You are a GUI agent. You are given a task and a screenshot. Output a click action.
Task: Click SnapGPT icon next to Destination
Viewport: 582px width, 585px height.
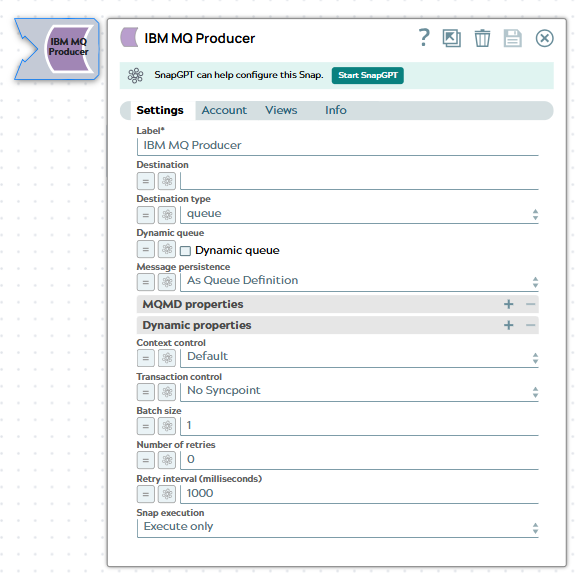[167, 181]
